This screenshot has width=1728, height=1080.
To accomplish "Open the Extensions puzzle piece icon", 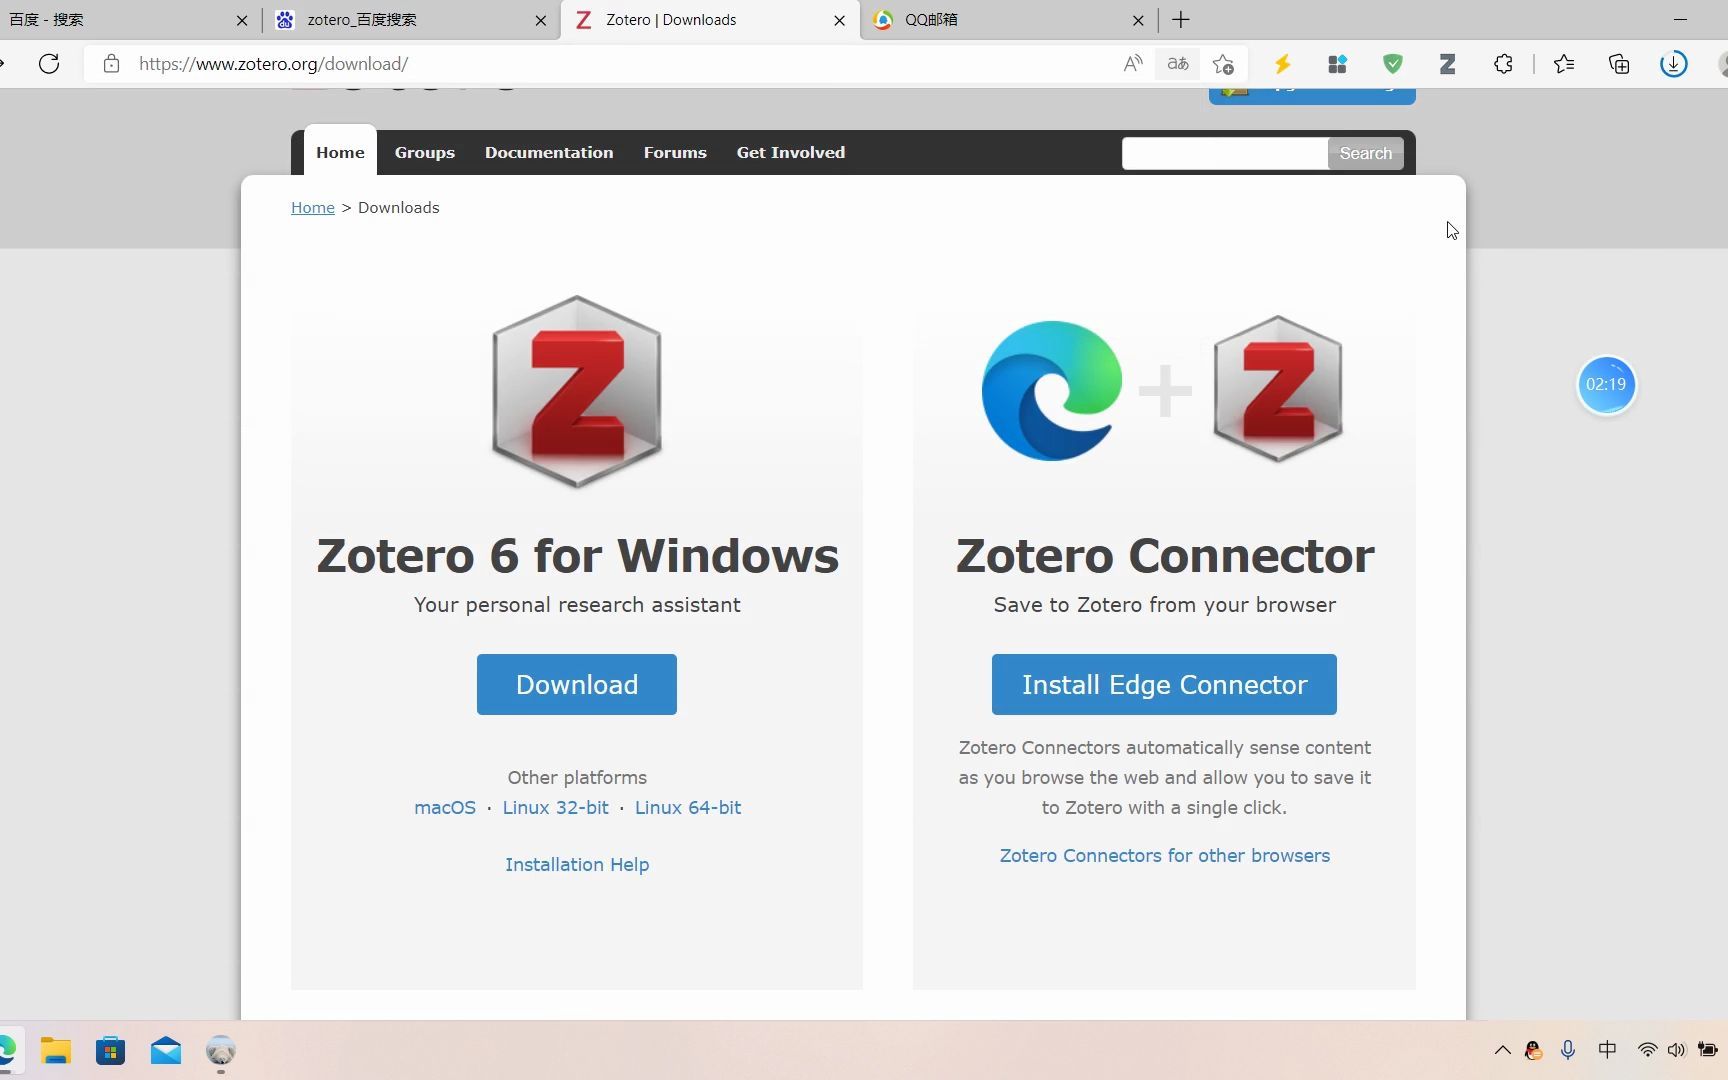I will (x=1503, y=64).
